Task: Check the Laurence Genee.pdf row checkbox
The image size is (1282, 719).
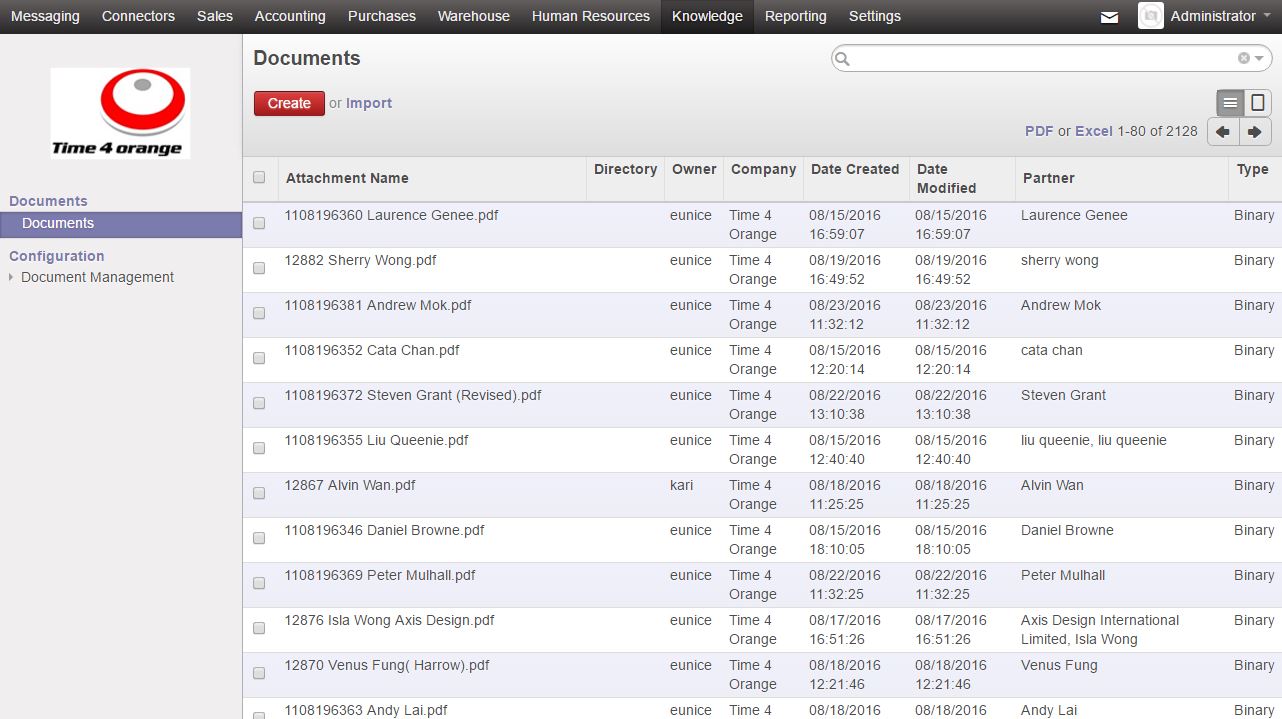Action: [259, 223]
